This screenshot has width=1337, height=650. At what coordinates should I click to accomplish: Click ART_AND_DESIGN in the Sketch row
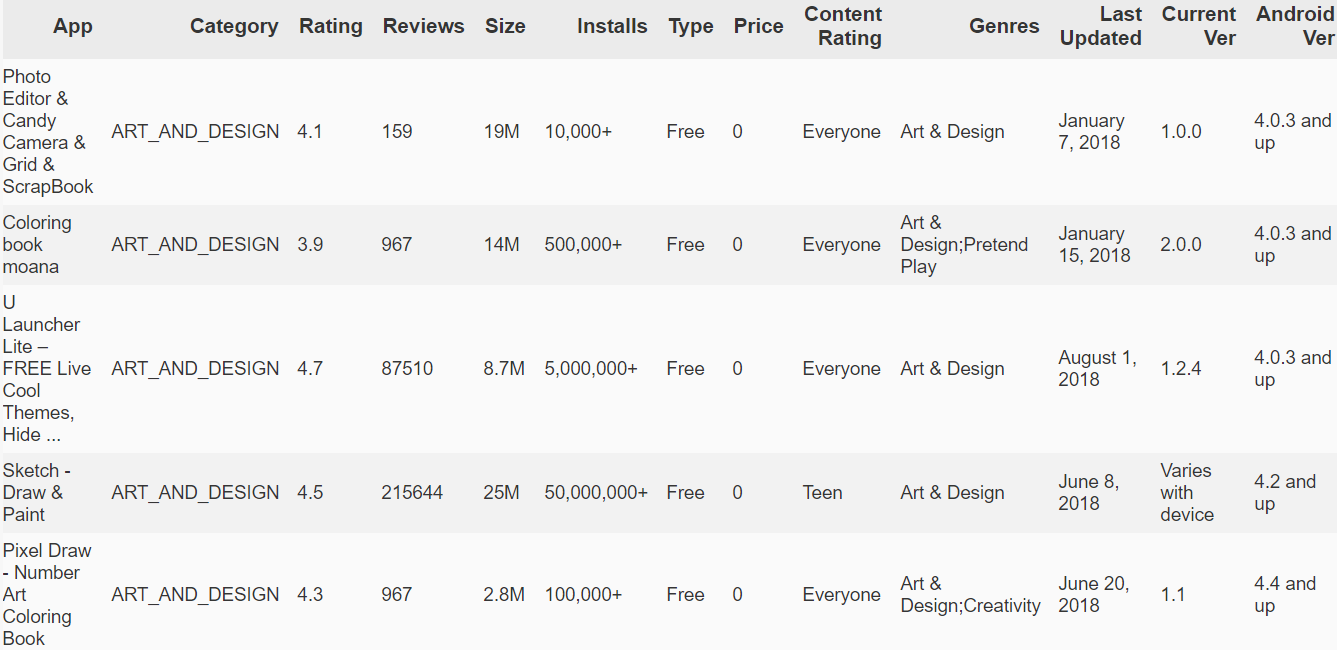(195, 493)
